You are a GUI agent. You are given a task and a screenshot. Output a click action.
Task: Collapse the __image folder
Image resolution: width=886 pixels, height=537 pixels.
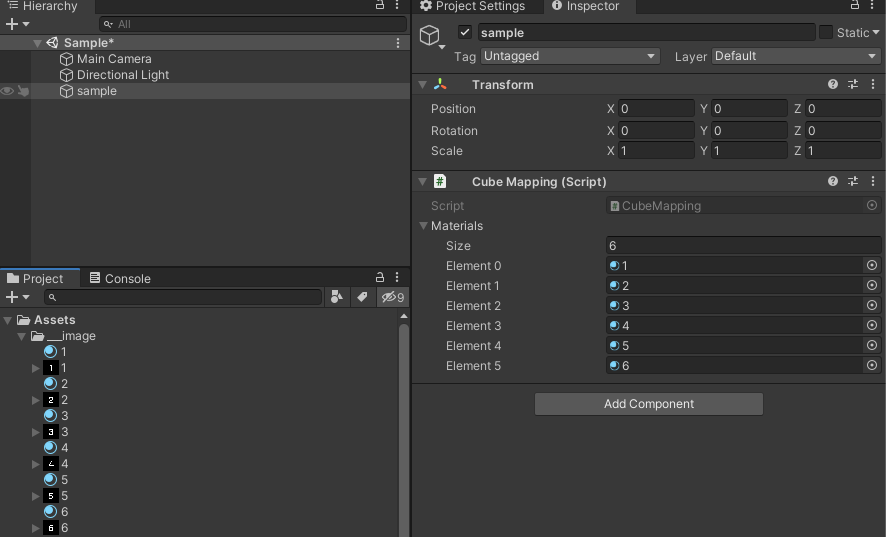click(21, 336)
